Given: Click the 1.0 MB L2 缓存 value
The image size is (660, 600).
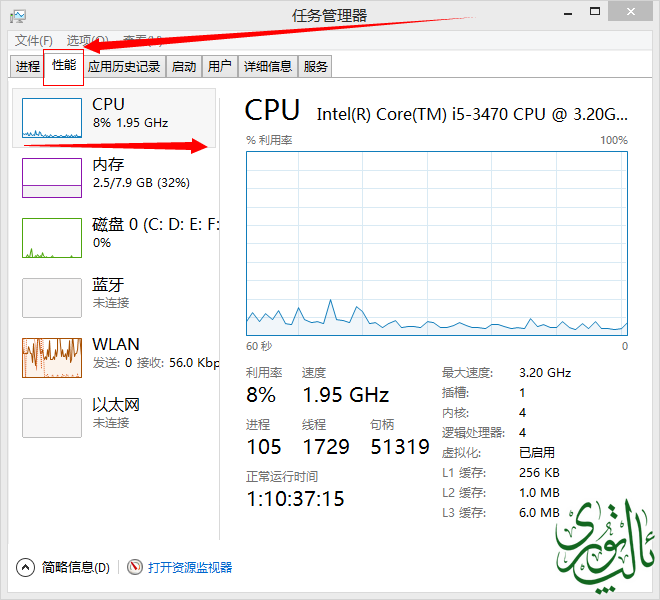Looking at the screenshot, I should pos(539,493).
